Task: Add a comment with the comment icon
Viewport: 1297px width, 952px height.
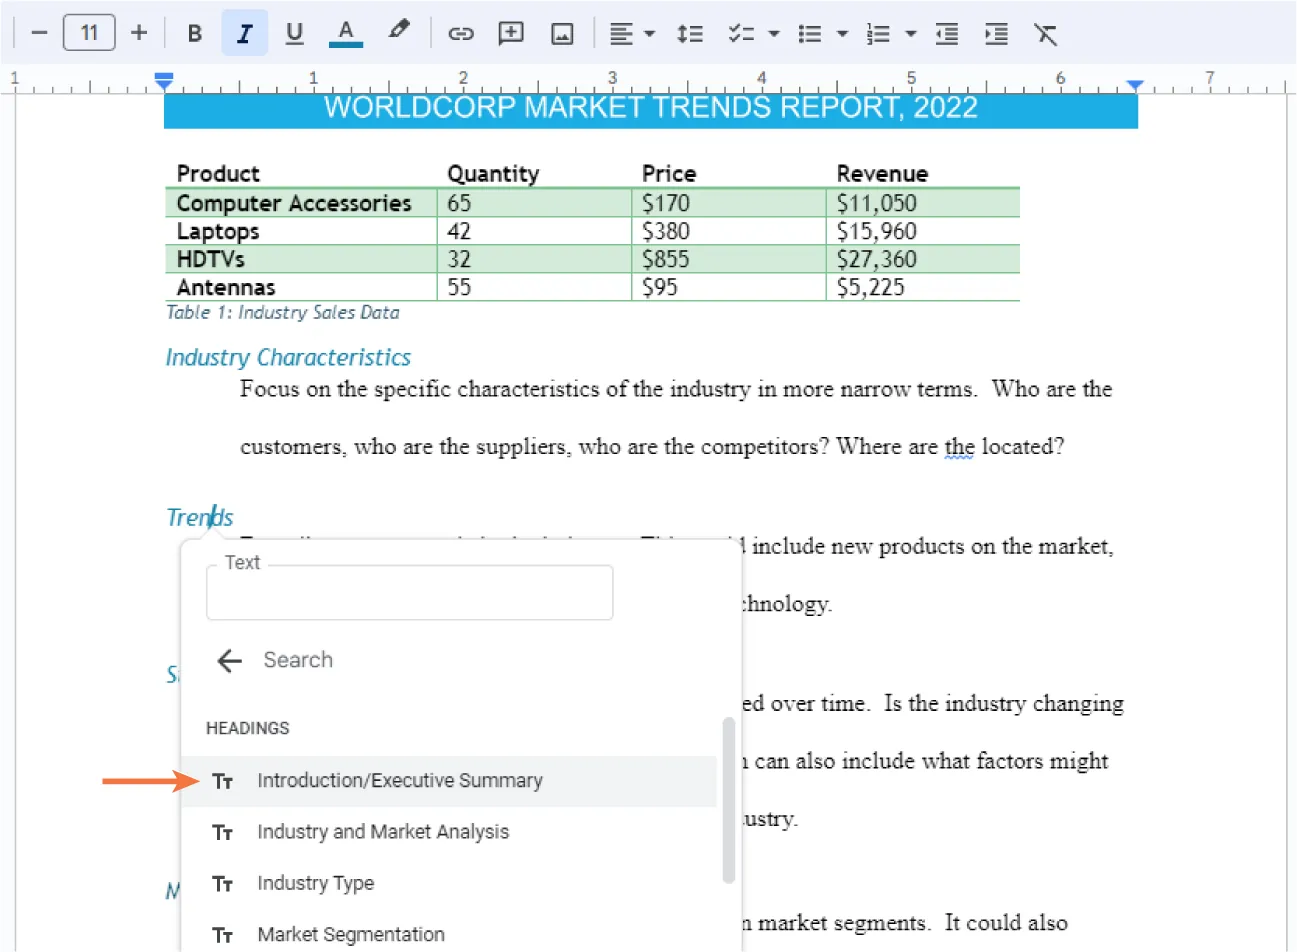Action: tap(511, 33)
